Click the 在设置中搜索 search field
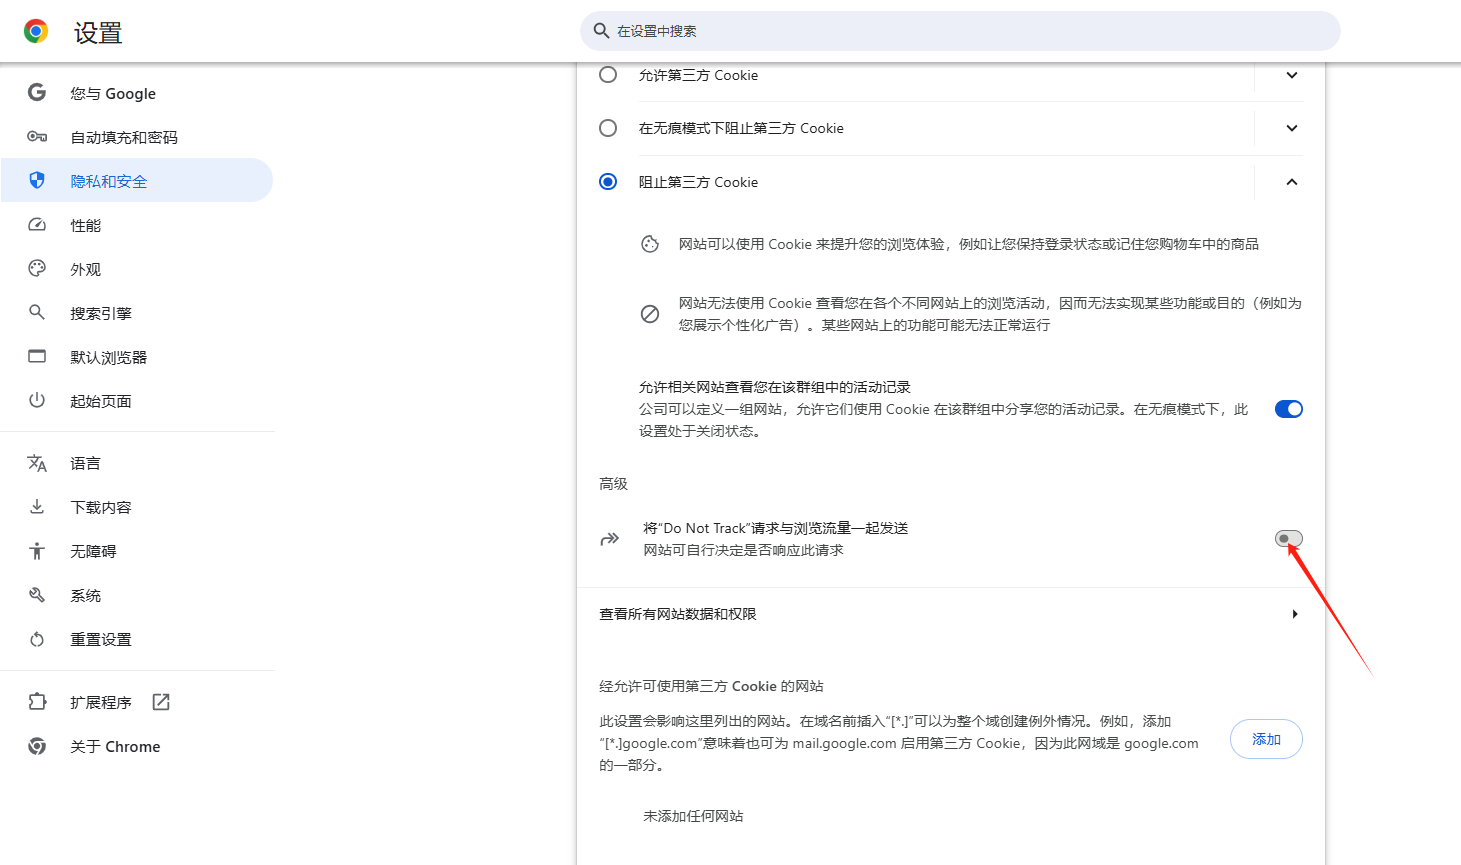The image size is (1461, 865). tap(960, 31)
